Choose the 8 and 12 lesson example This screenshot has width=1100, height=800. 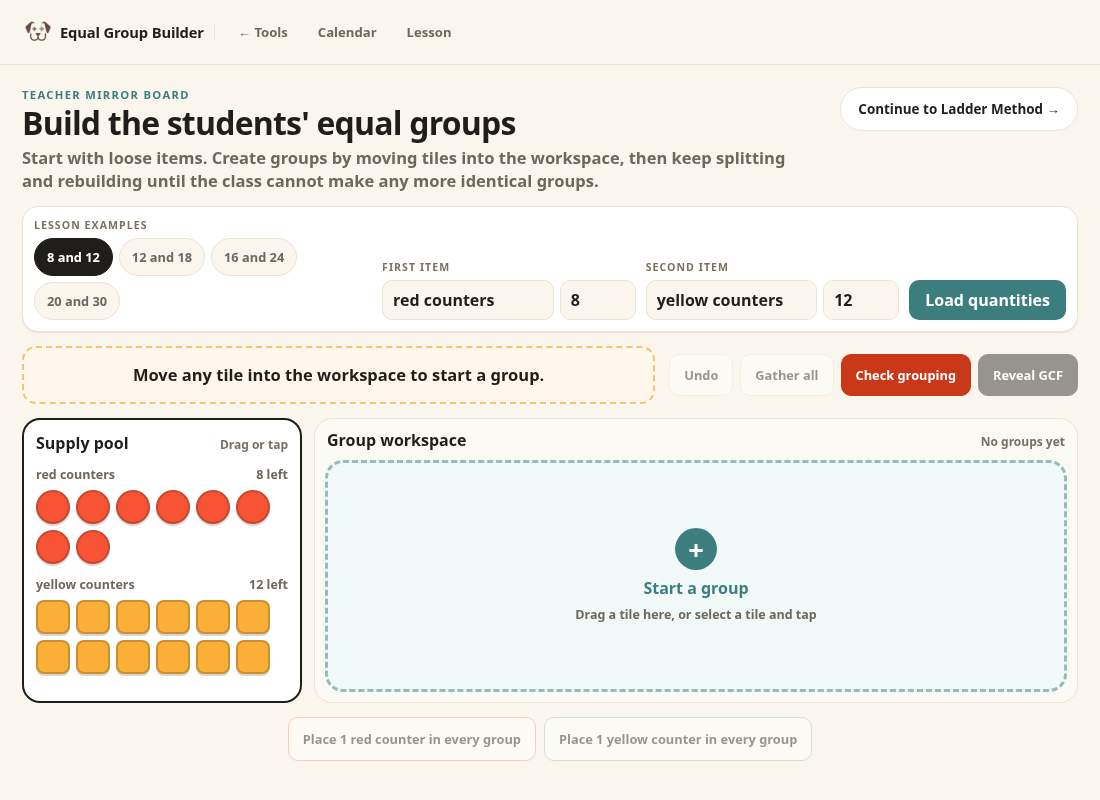[73, 258]
